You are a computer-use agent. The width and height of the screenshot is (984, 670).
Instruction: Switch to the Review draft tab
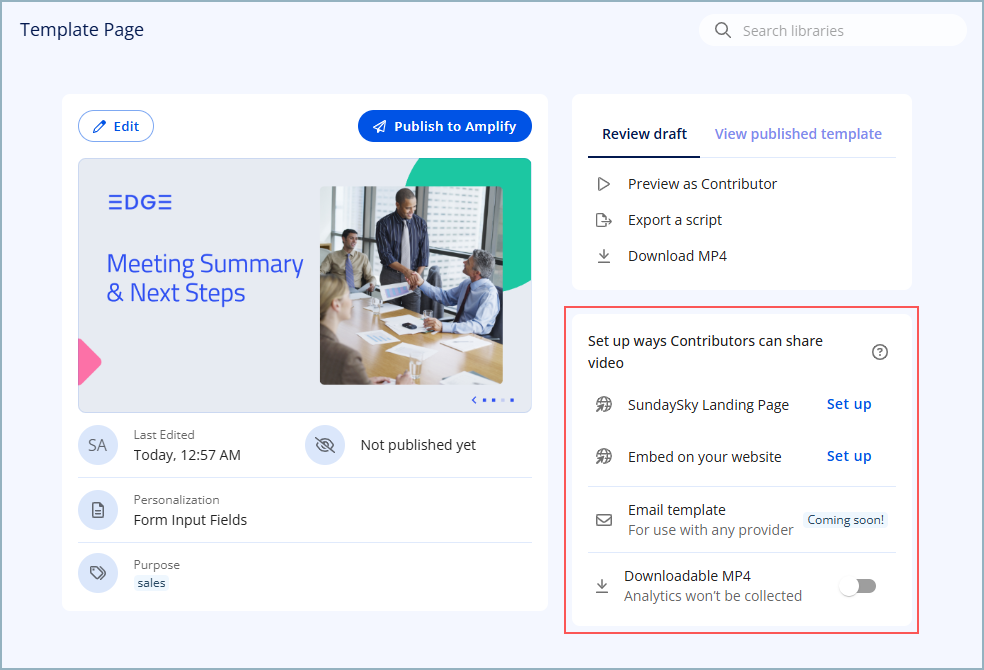(644, 134)
